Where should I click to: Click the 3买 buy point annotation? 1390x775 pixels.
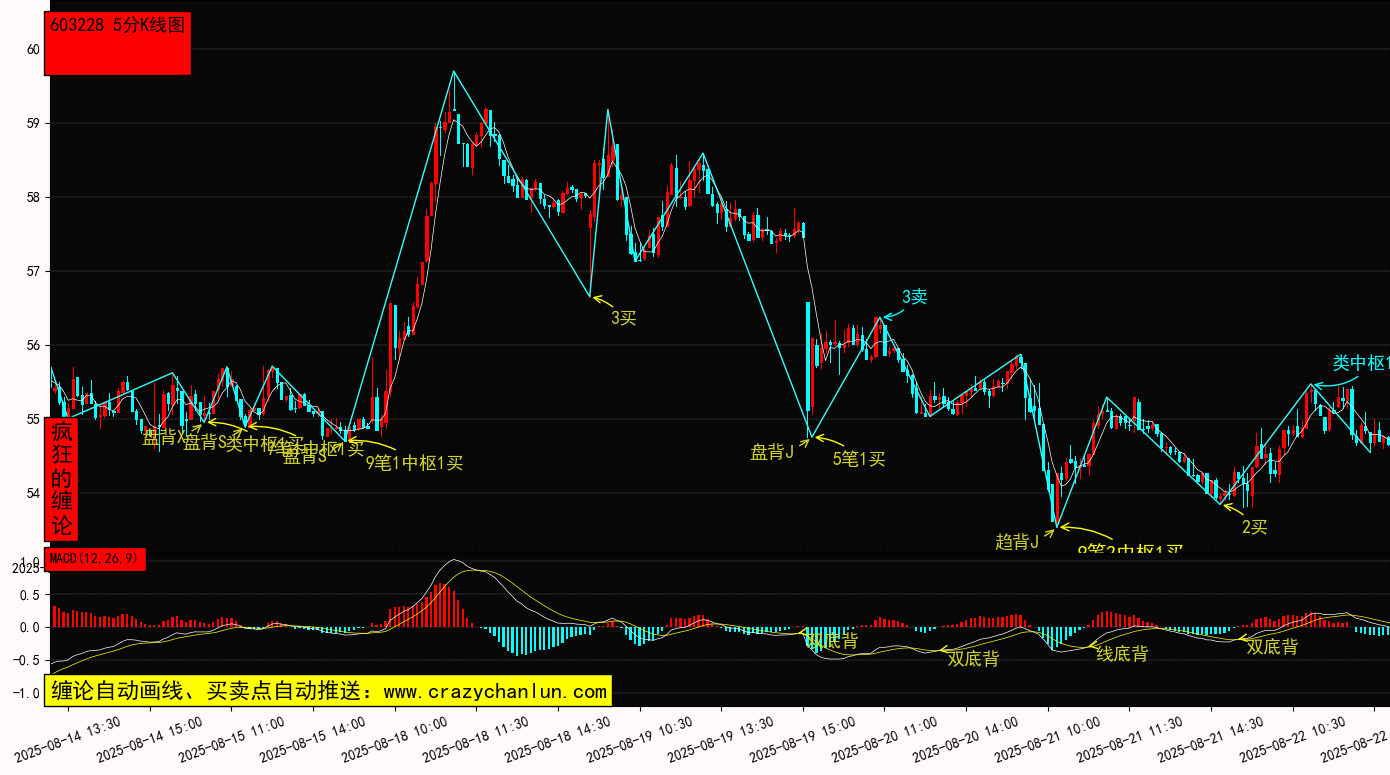pos(624,318)
